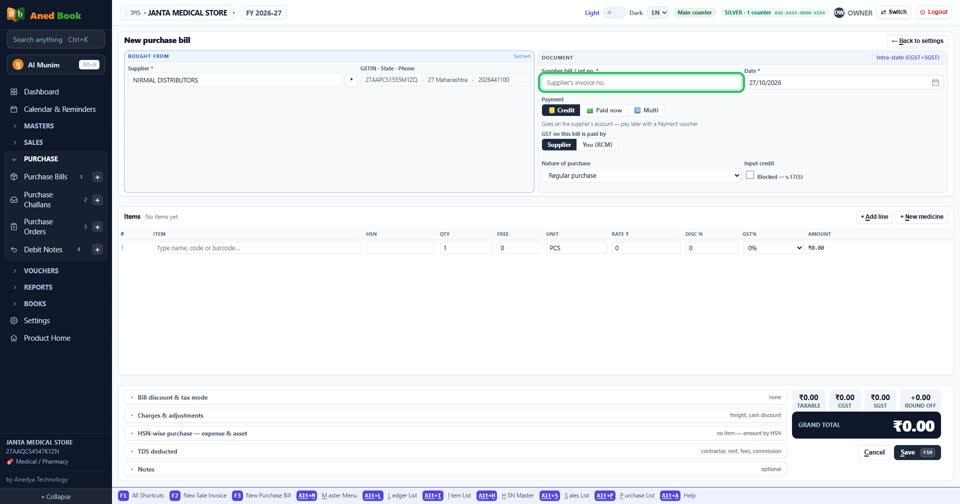Click the OWNER avatar icon
The image size is (960, 504).
tap(839, 12)
